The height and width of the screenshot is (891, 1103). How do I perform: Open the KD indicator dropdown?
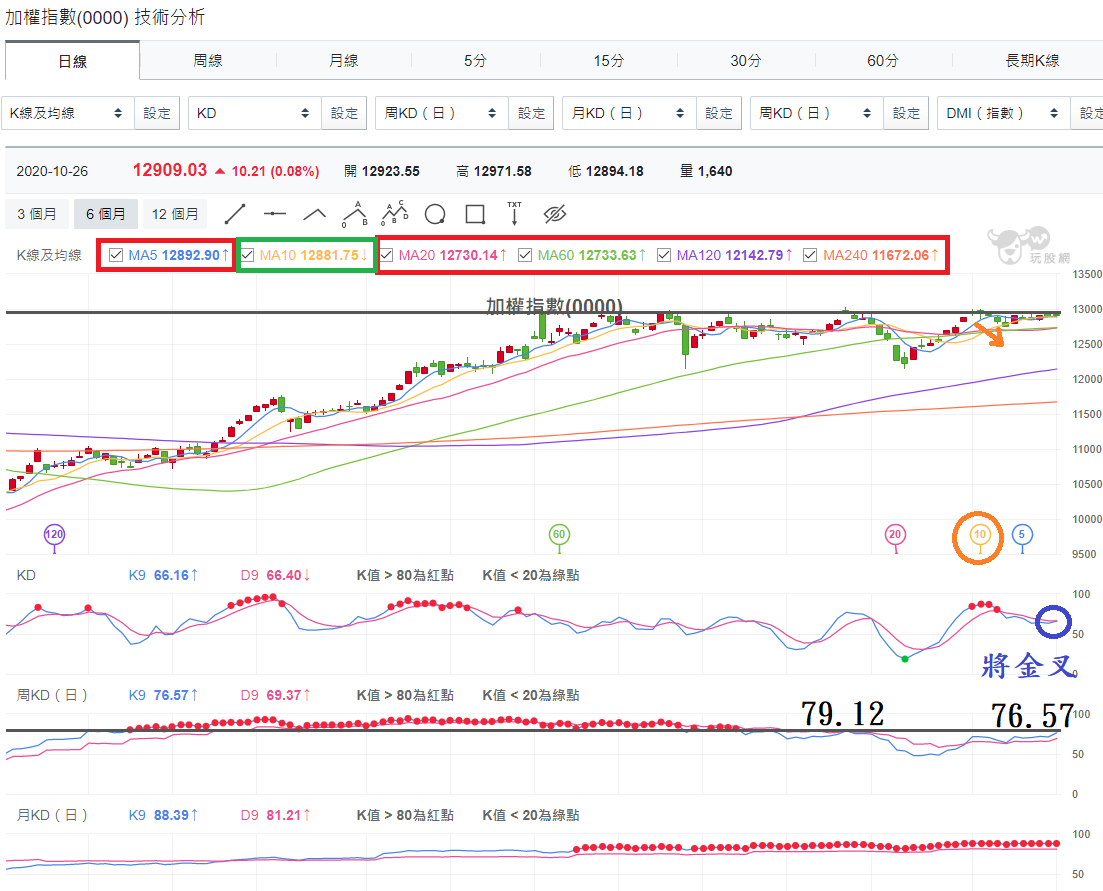[255, 113]
